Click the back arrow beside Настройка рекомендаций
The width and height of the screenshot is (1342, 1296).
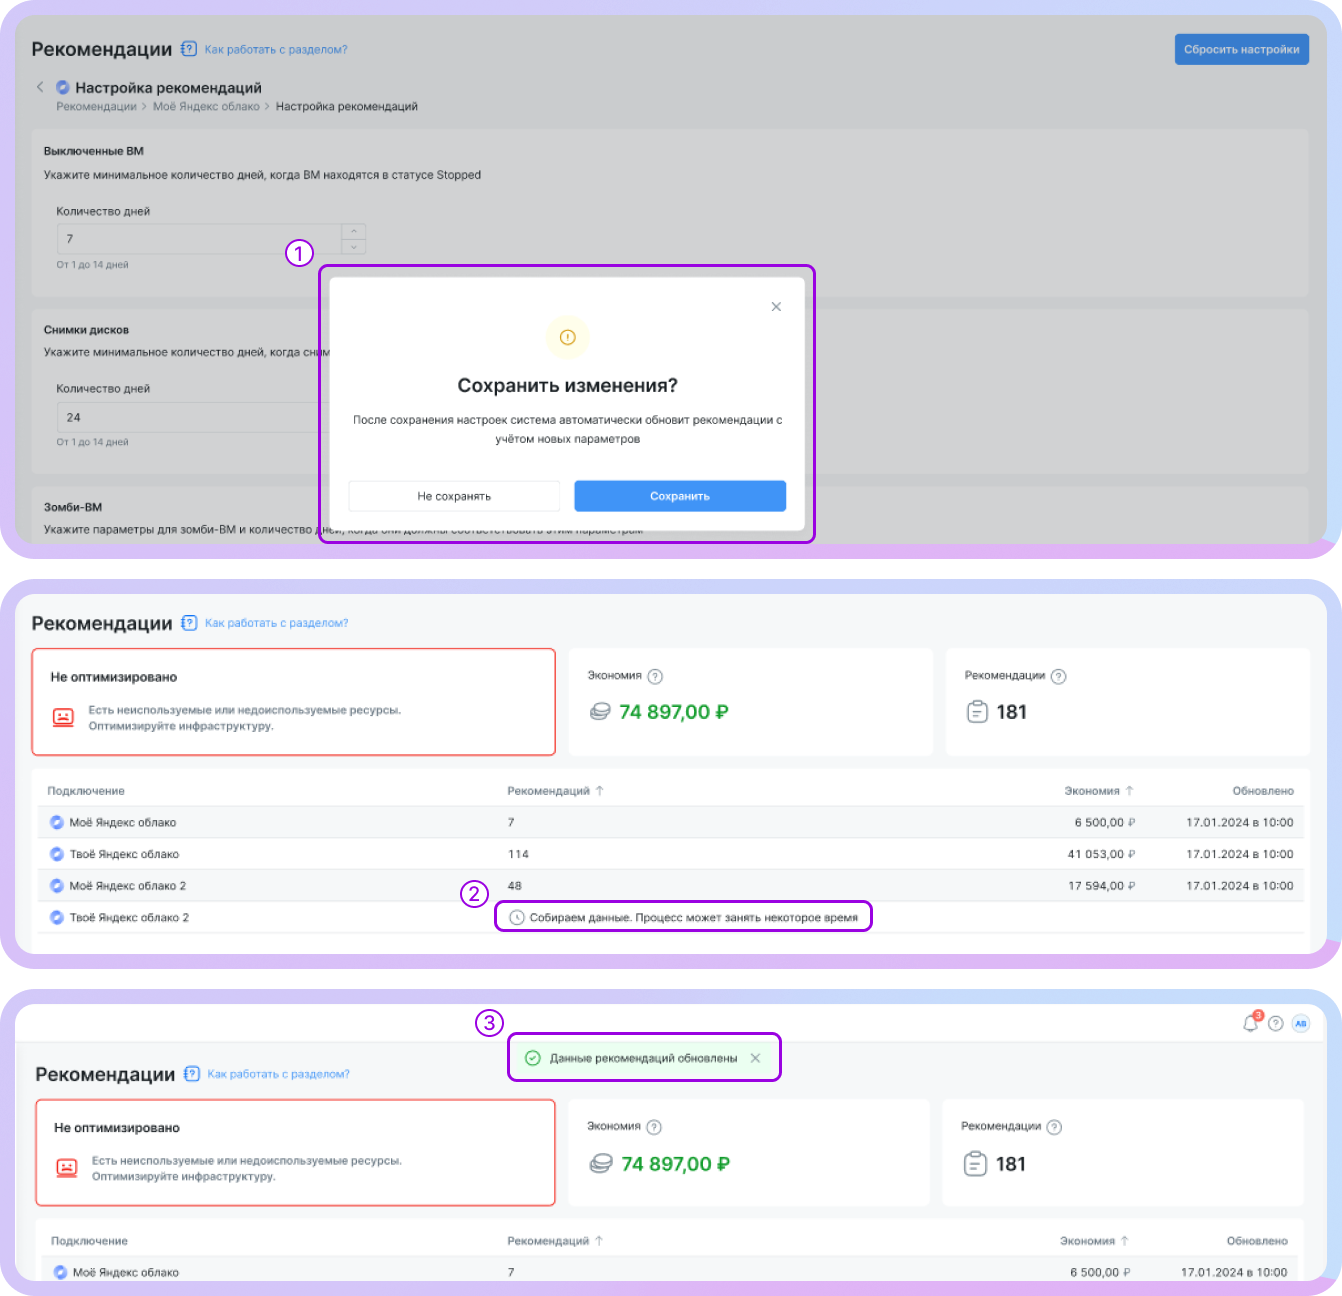click(x=40, y=87)
